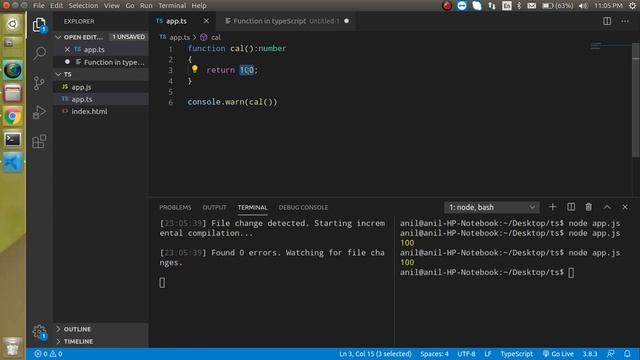Open the Edit menu
This screenshot has height=360, width=640.
[x=56, y=6]
